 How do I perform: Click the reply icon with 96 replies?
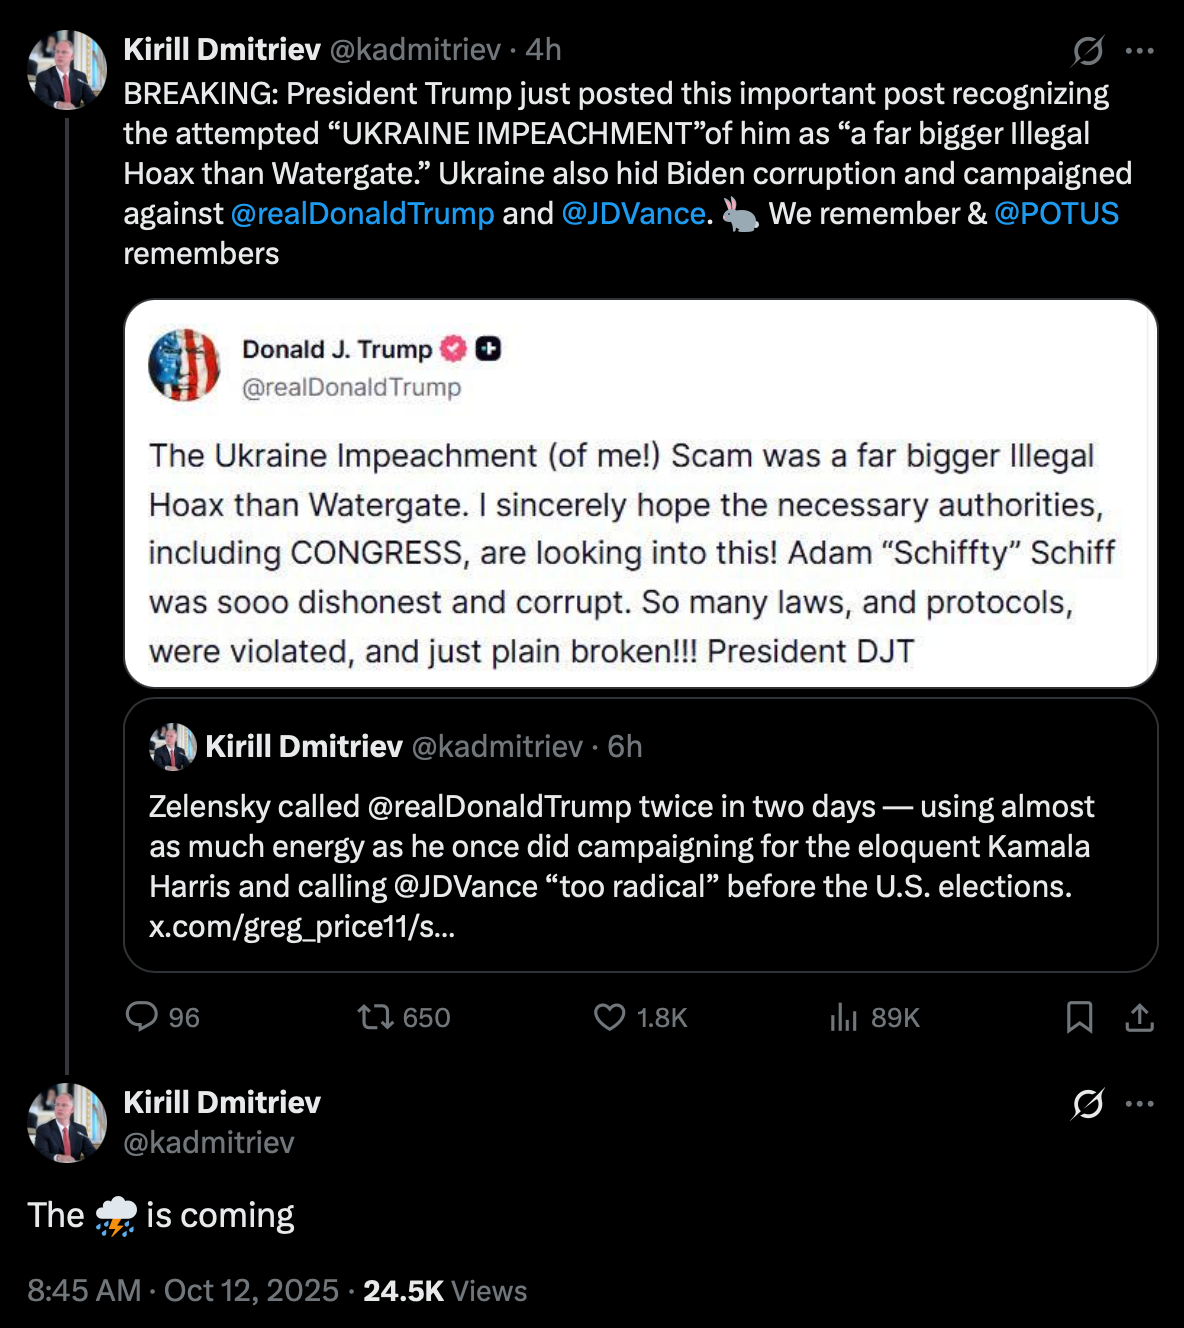click(142, 1017)
